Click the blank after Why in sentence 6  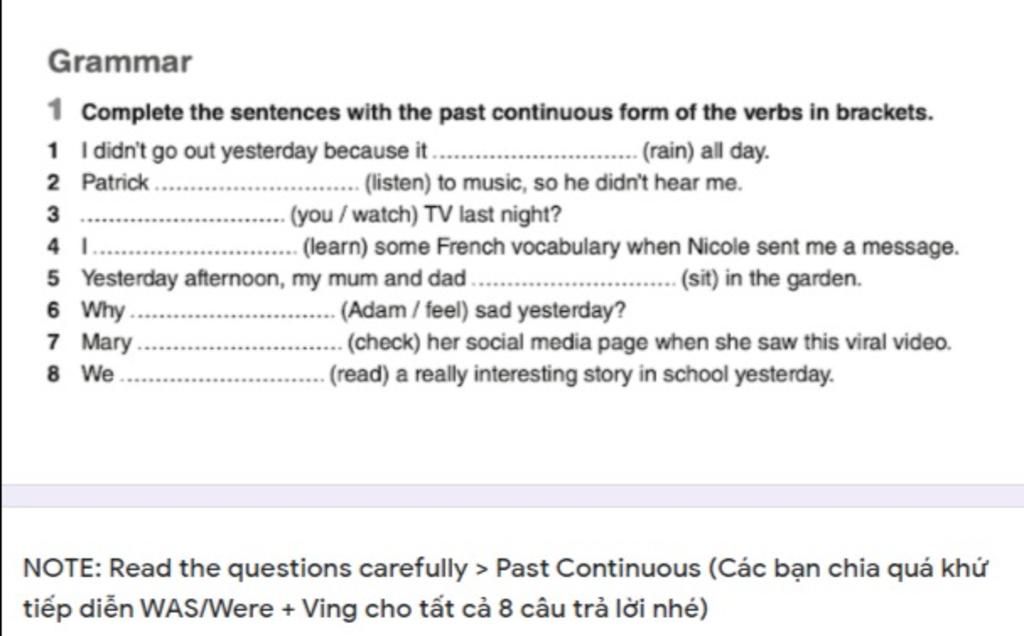pyautogui.click(x=232, y=312)
